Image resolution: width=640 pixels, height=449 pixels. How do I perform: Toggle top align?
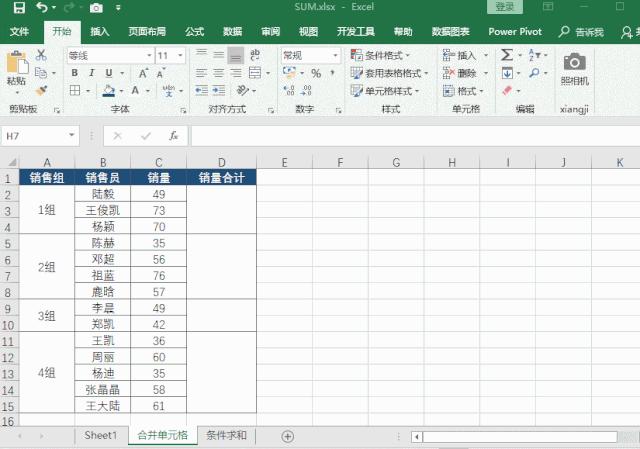(x=201, y=55)
